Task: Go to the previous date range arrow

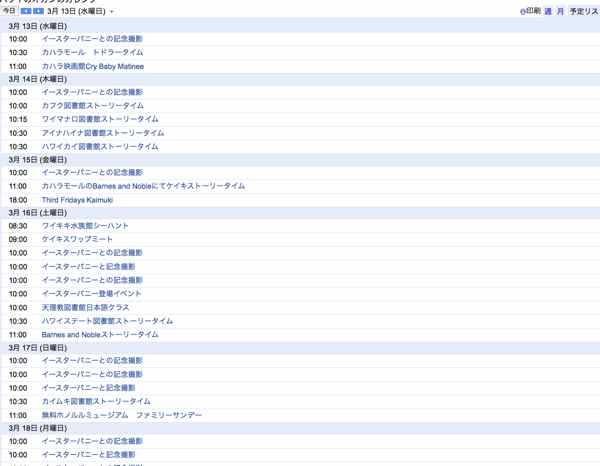Action: coord(26,11)
